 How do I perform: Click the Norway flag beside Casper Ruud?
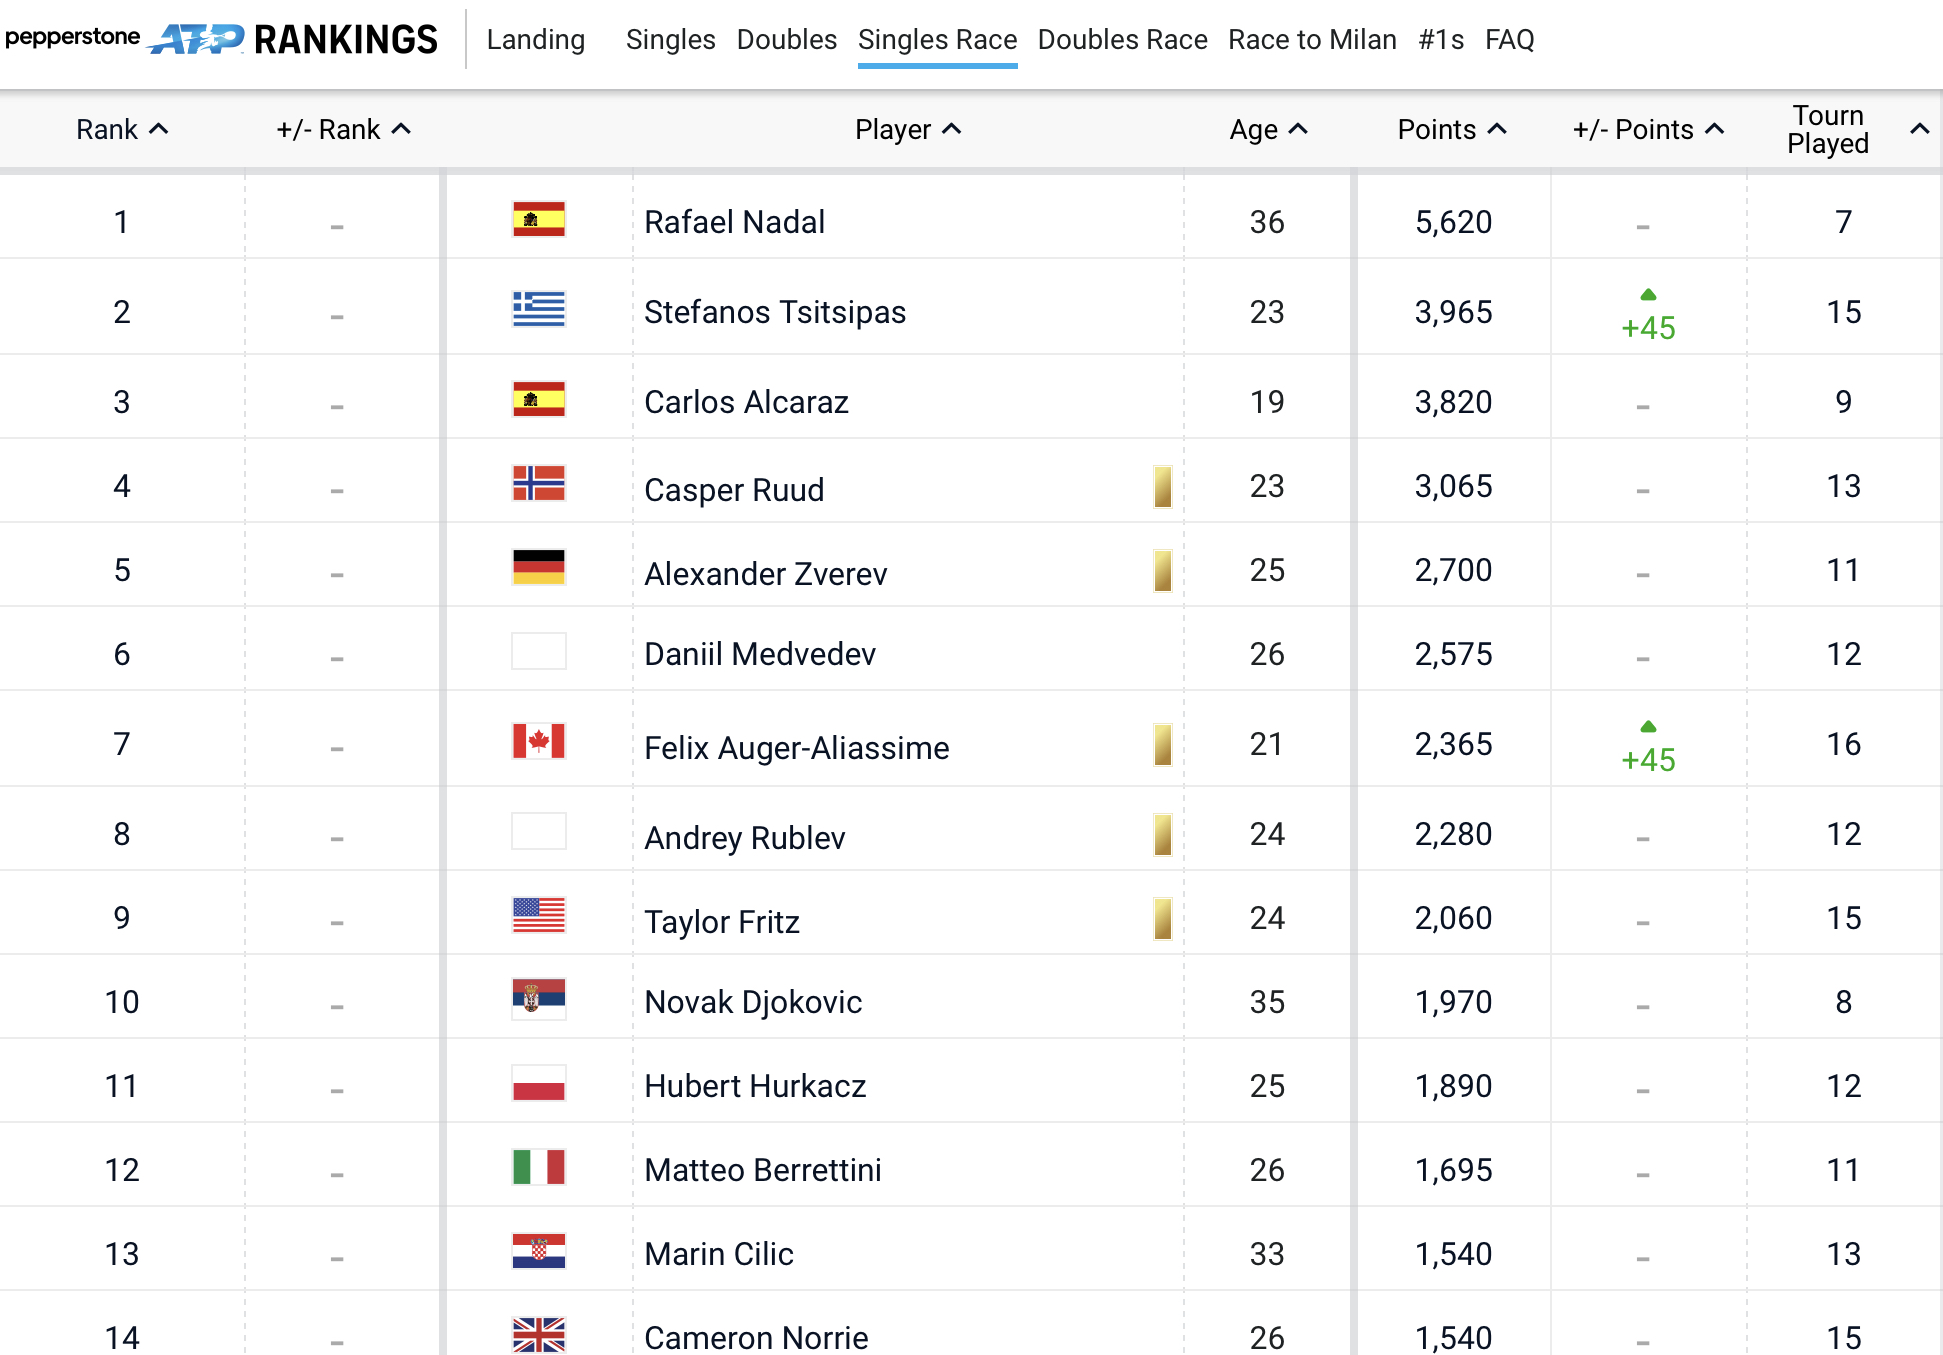click(x=538, y=483)
